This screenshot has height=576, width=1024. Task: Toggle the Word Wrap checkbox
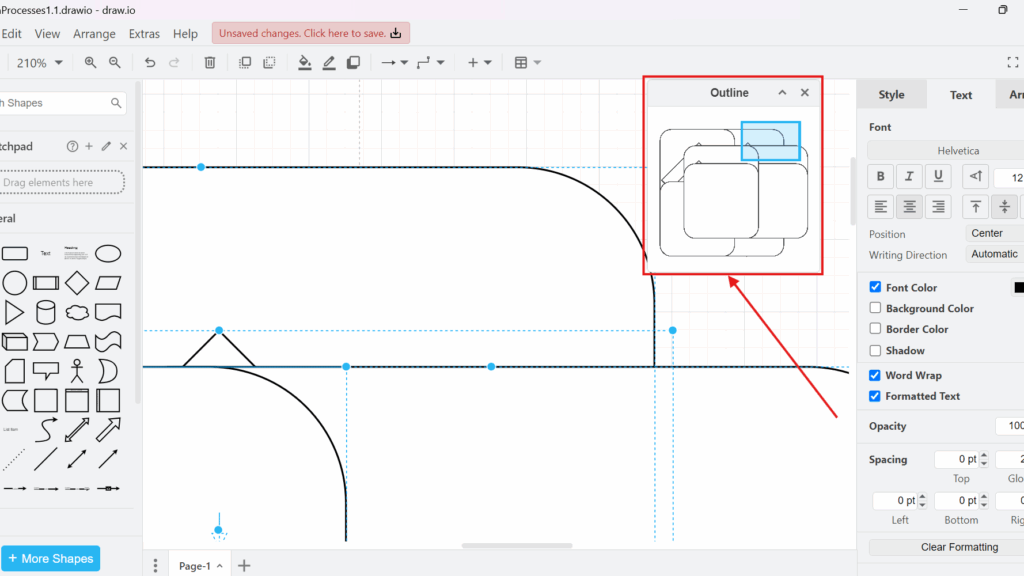[874, 375]
